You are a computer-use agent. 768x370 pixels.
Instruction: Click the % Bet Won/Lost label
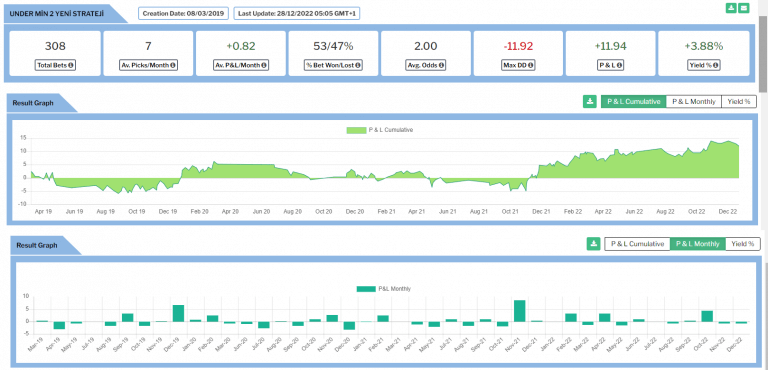(333, 65)
